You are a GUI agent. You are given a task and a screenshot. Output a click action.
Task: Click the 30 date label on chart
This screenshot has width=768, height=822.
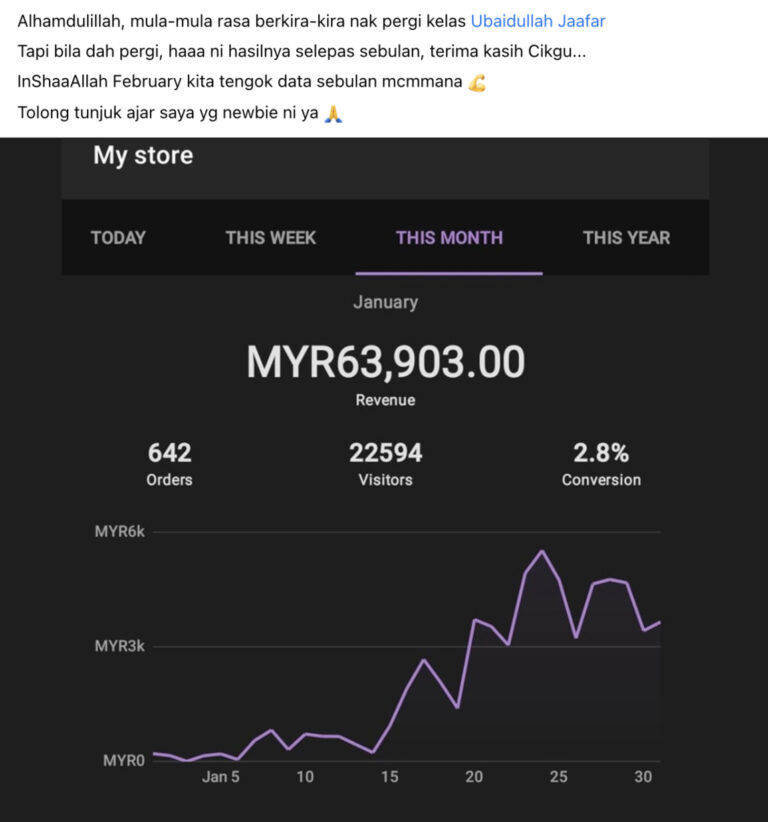coord(643,777)
